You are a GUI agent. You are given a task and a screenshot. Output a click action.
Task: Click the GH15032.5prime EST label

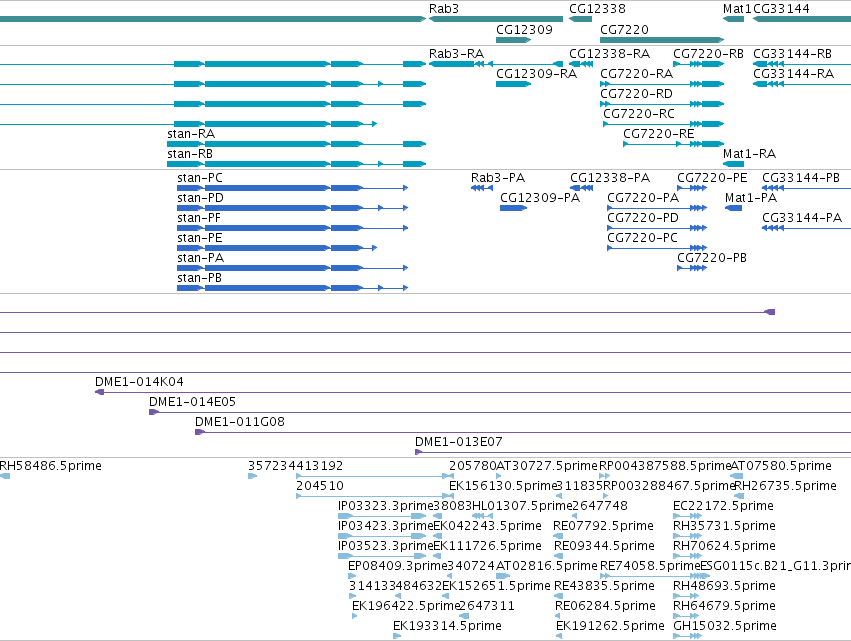pos(725,626)
